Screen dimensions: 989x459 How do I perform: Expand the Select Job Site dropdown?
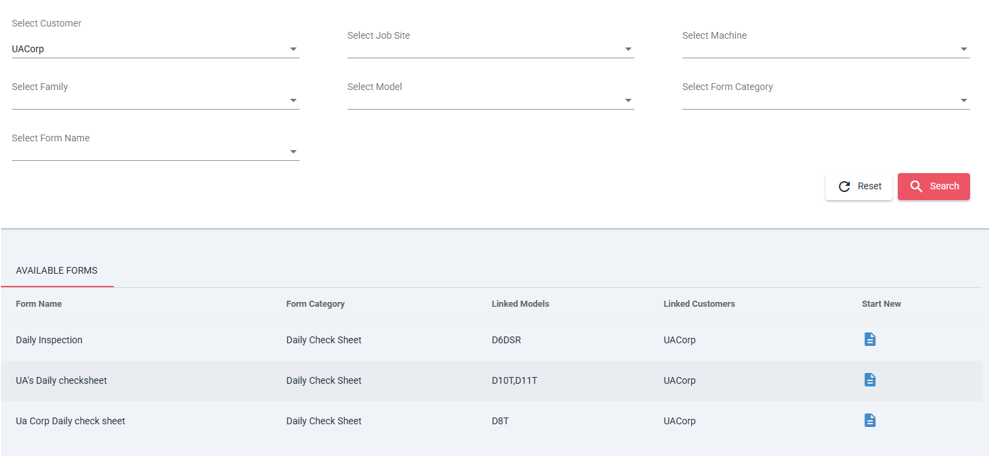628,49
